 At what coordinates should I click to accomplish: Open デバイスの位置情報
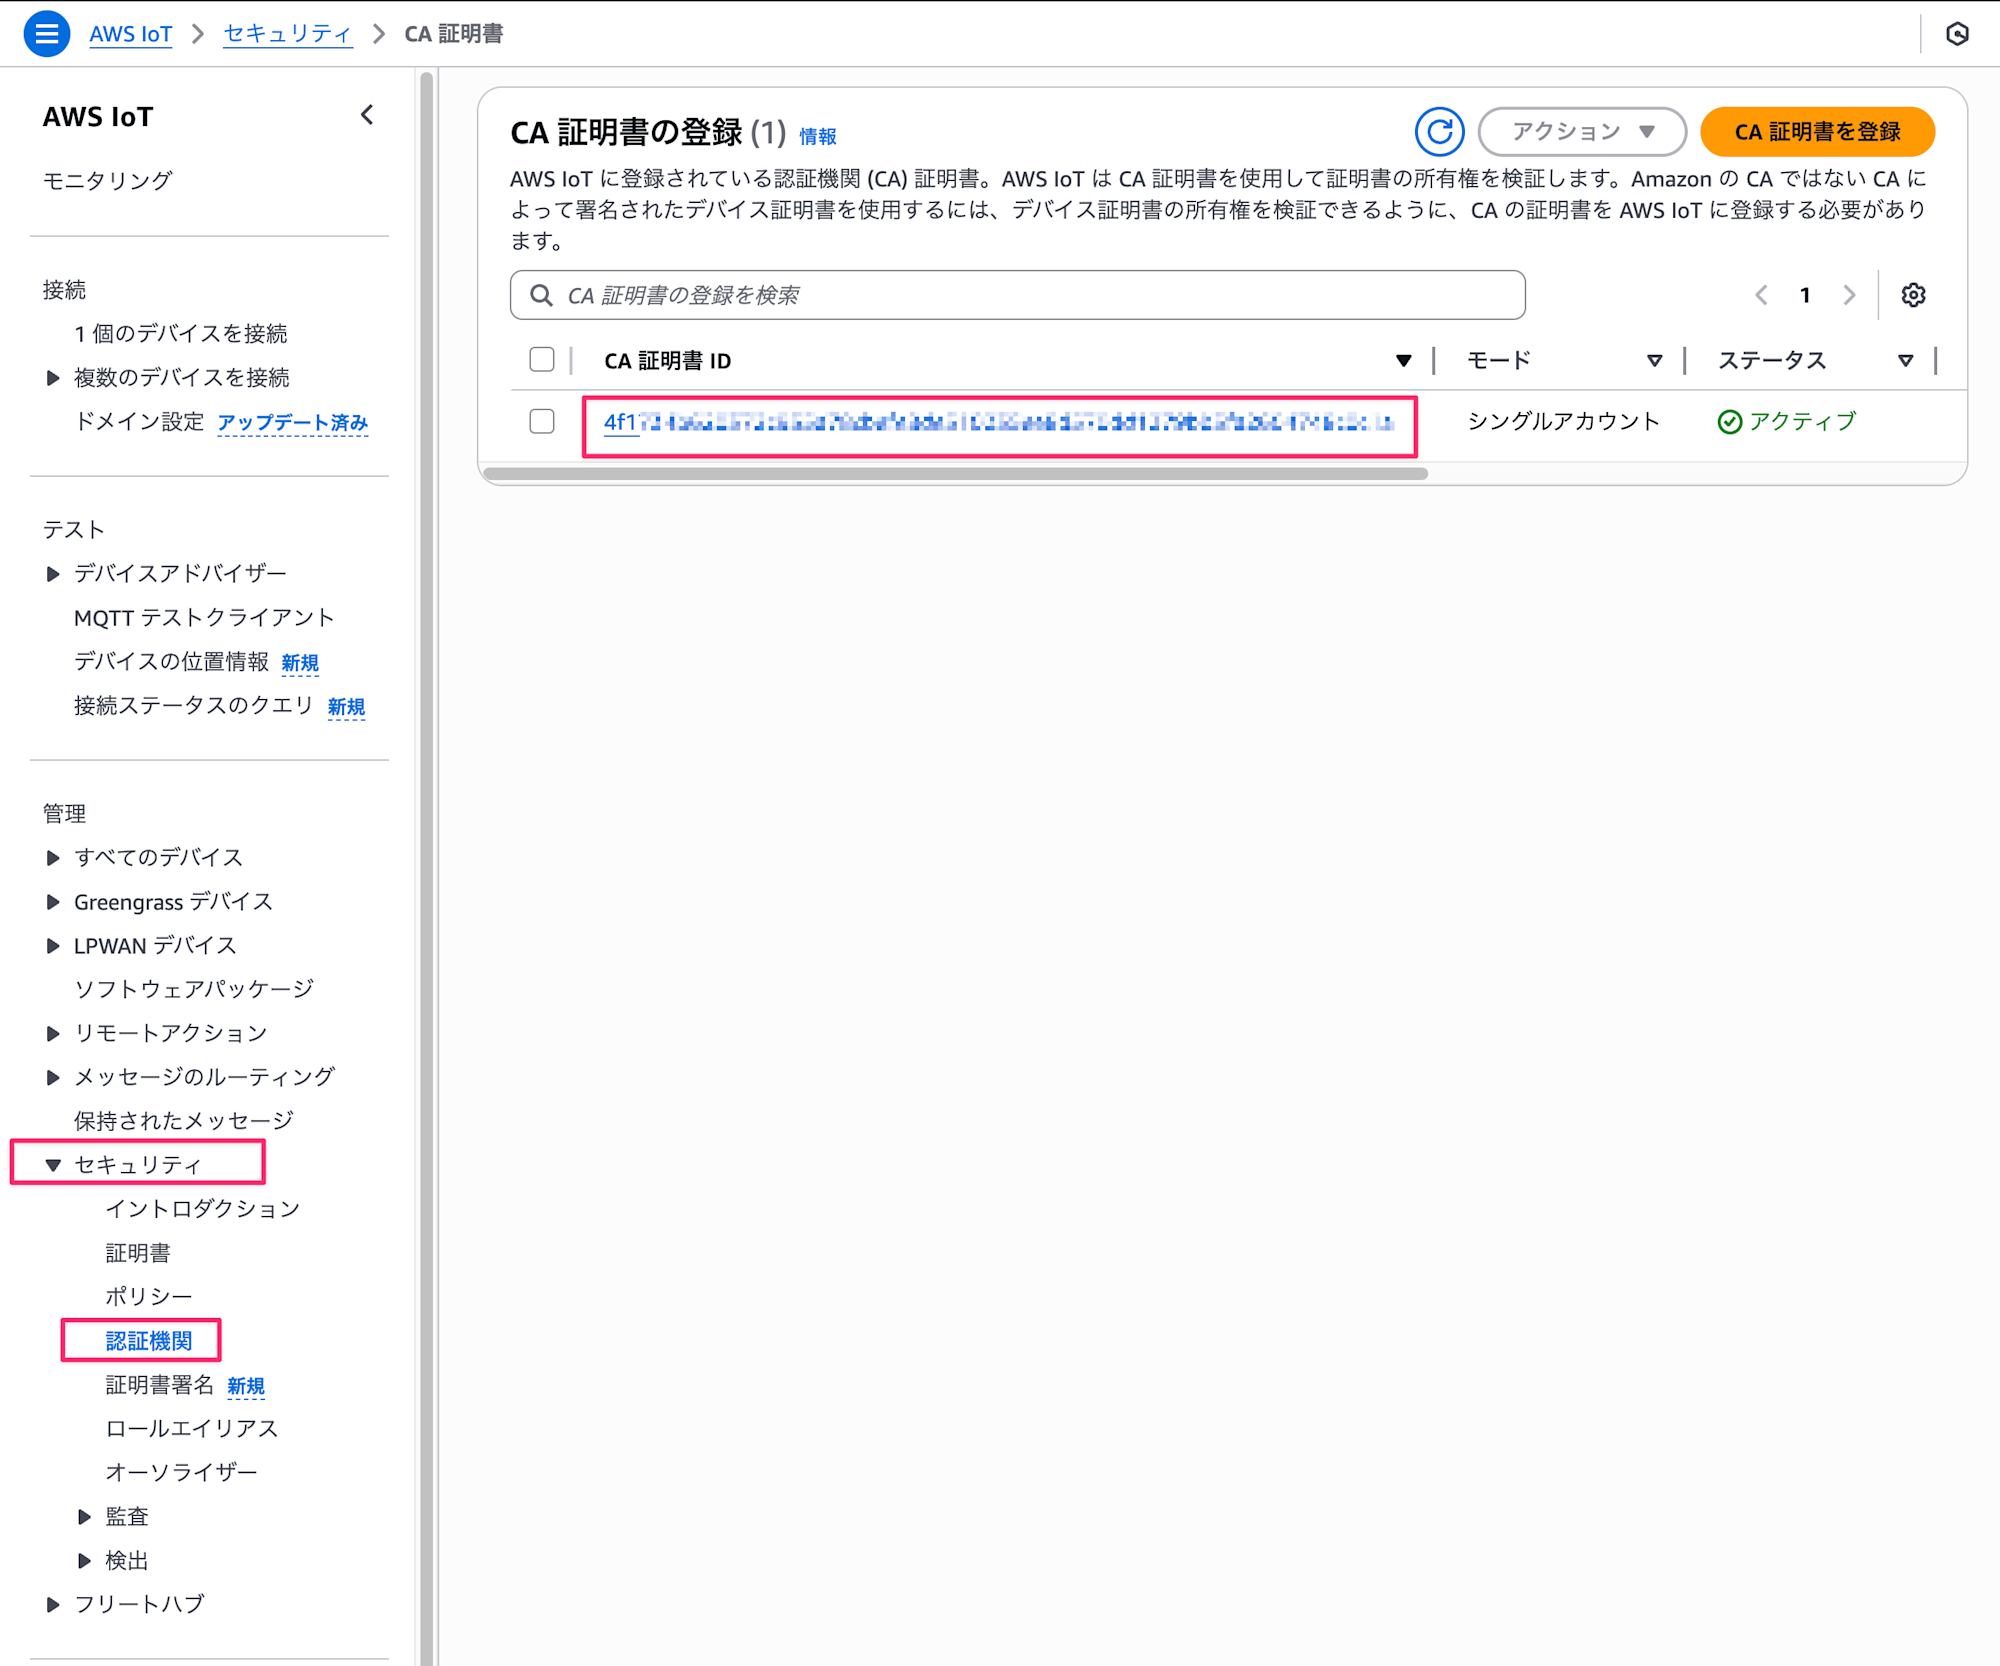(x=172, y=662)
